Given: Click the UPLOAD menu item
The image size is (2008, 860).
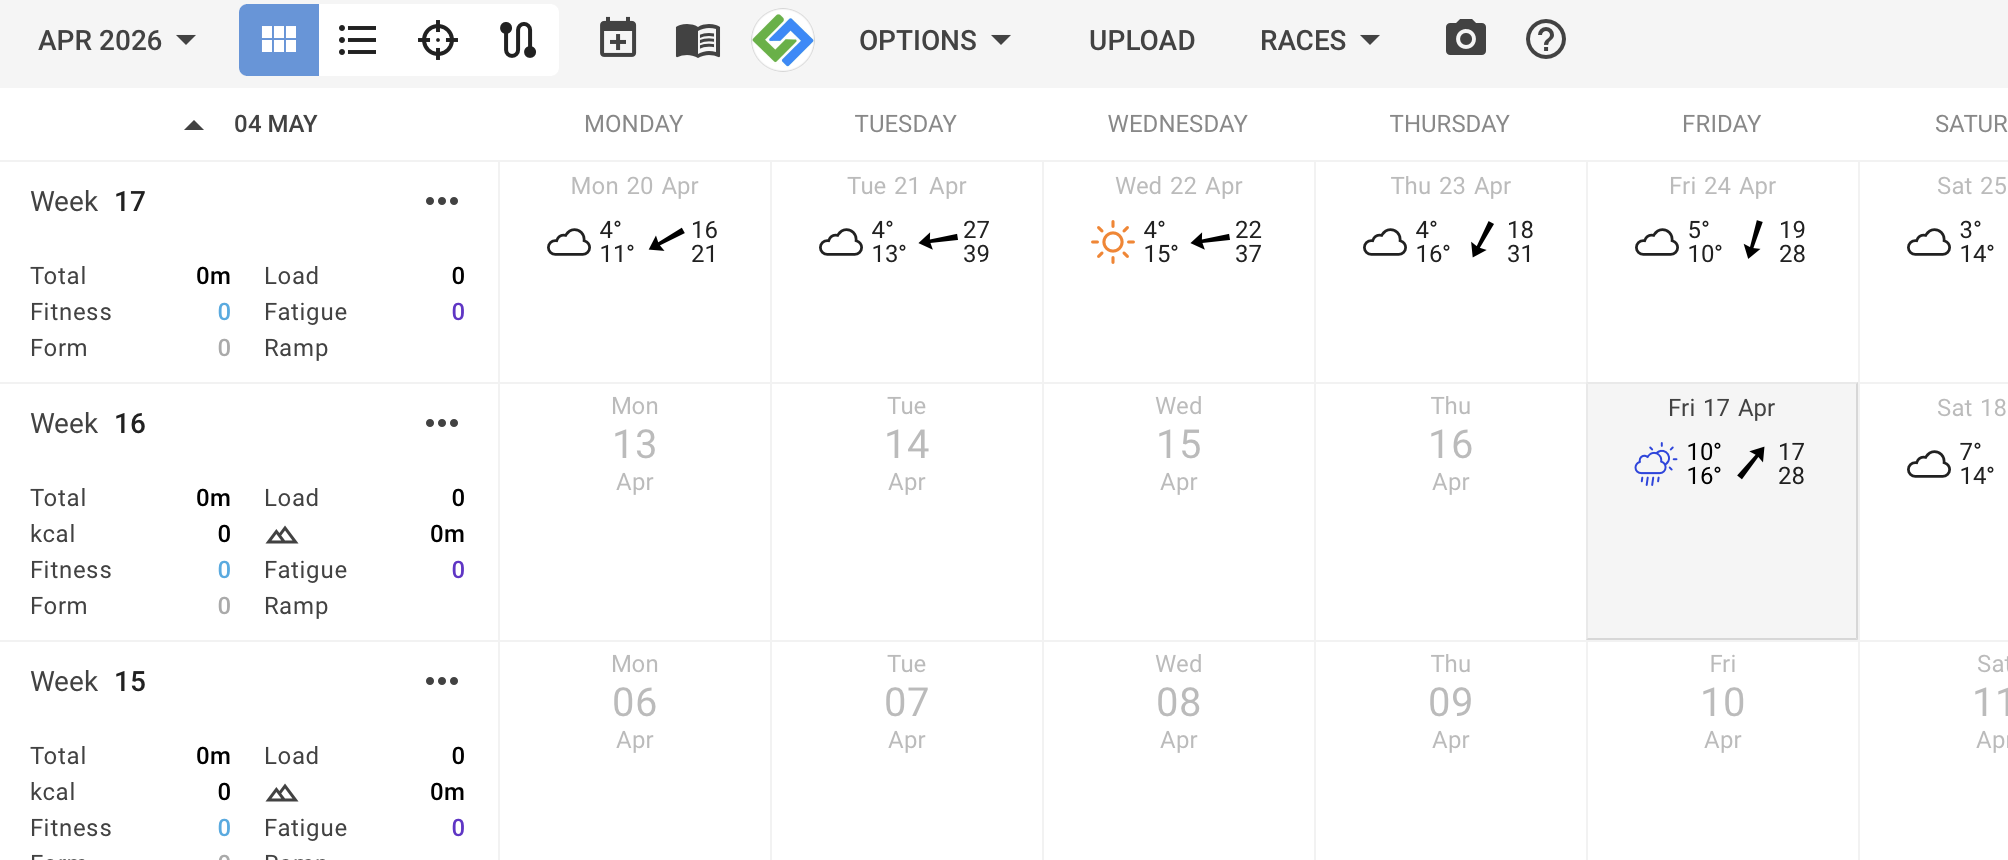Looking at the screenshot, I should 1141,40.
